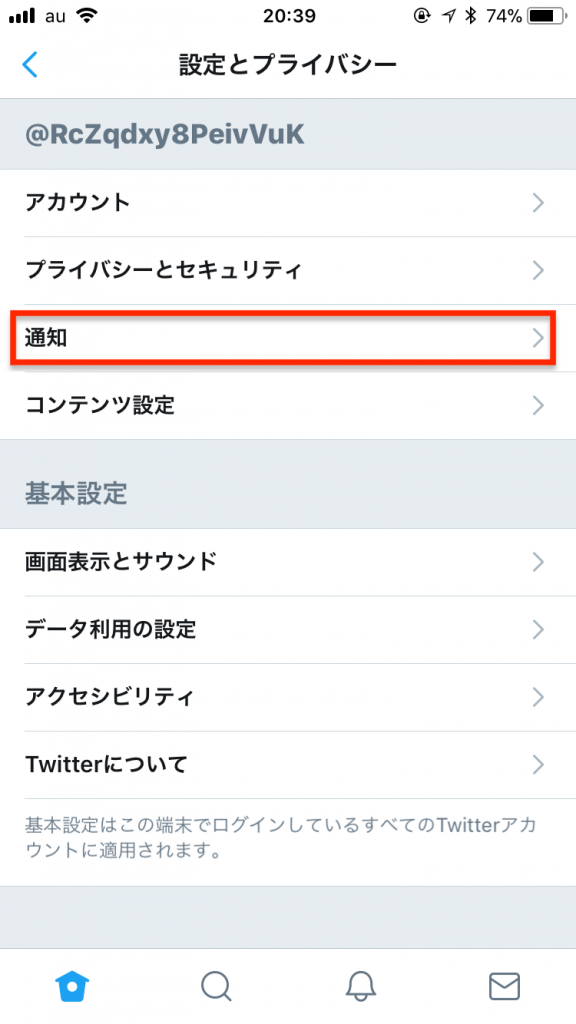Screen dimensions: 576x1024
Task: Tap the Wi-Fi status icon
Action: point(86,16)
